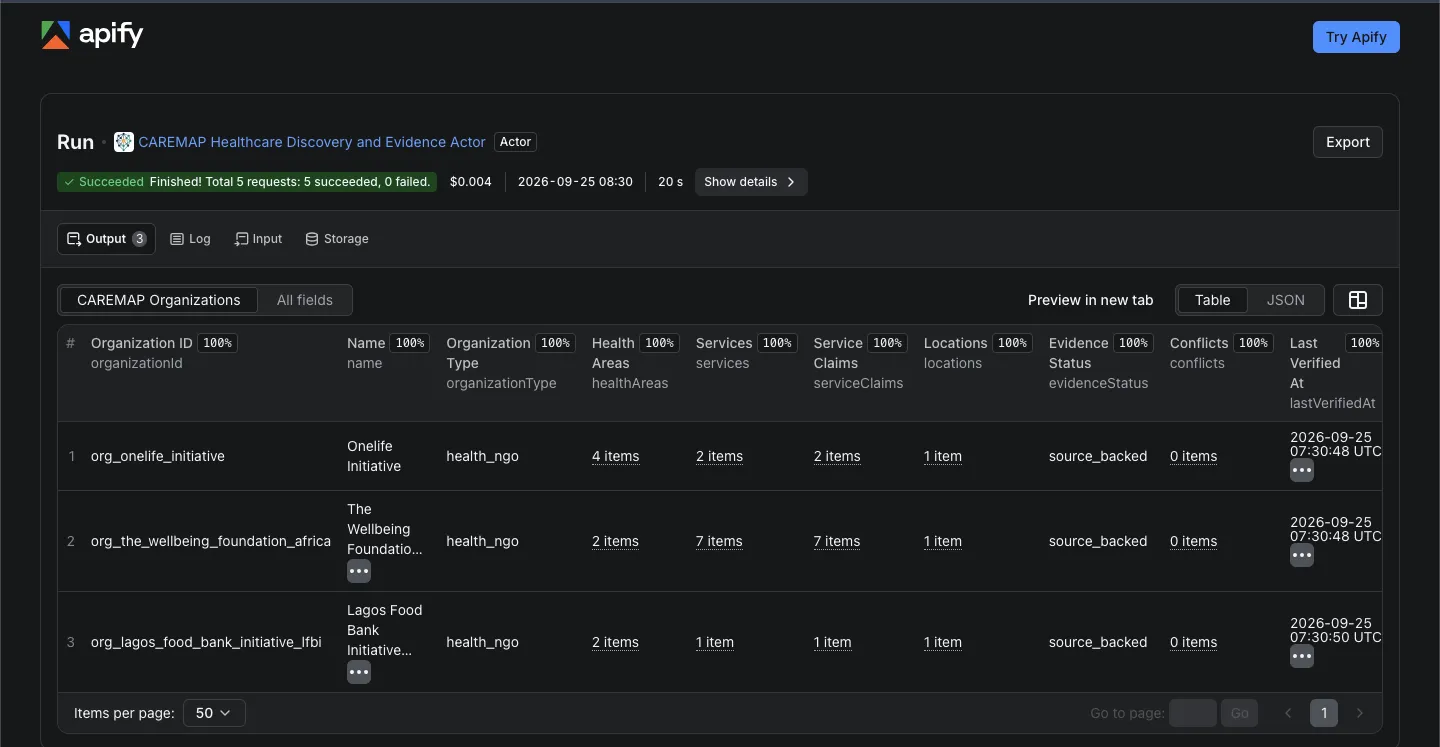
Task: Open the Input tab
Action: point(258,239)
